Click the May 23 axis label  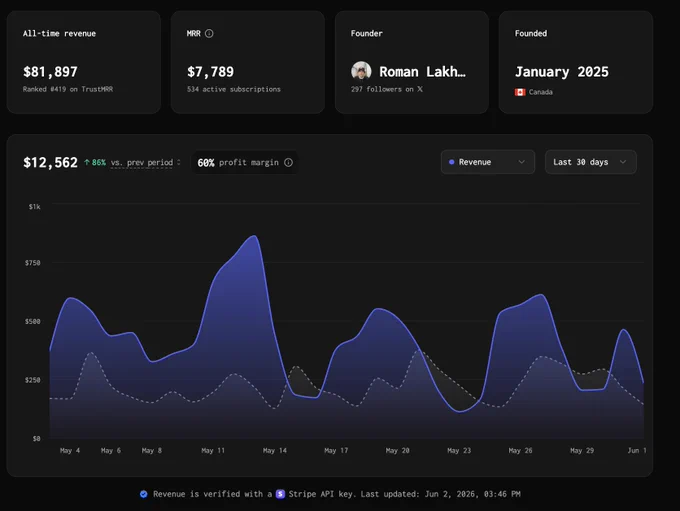point(459,450)
